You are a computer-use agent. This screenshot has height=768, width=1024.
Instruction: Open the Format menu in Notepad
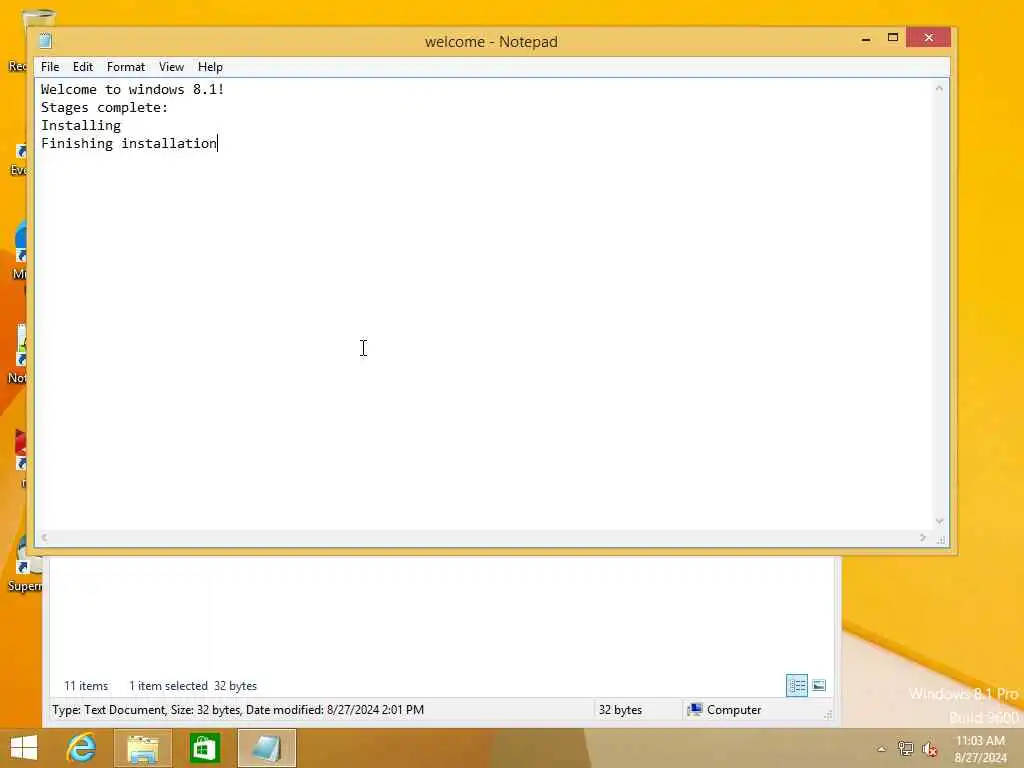pos(125,67)
